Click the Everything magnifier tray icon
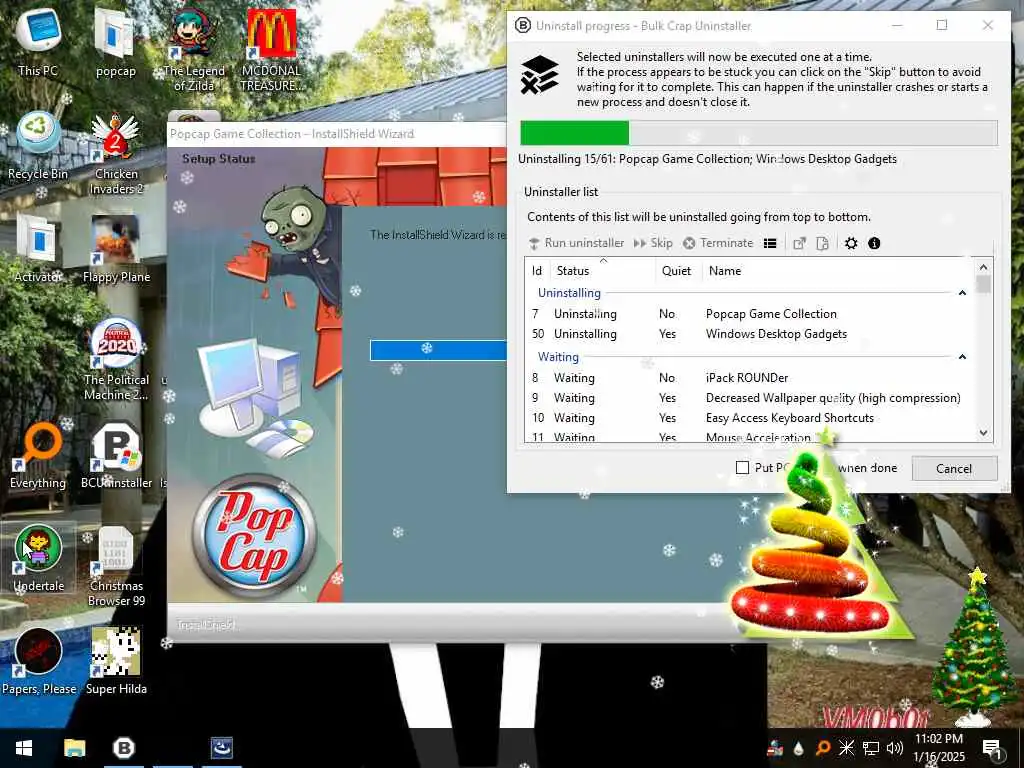Image resolution: width=1024 pixels, height=768 pixels. point(823,748)
